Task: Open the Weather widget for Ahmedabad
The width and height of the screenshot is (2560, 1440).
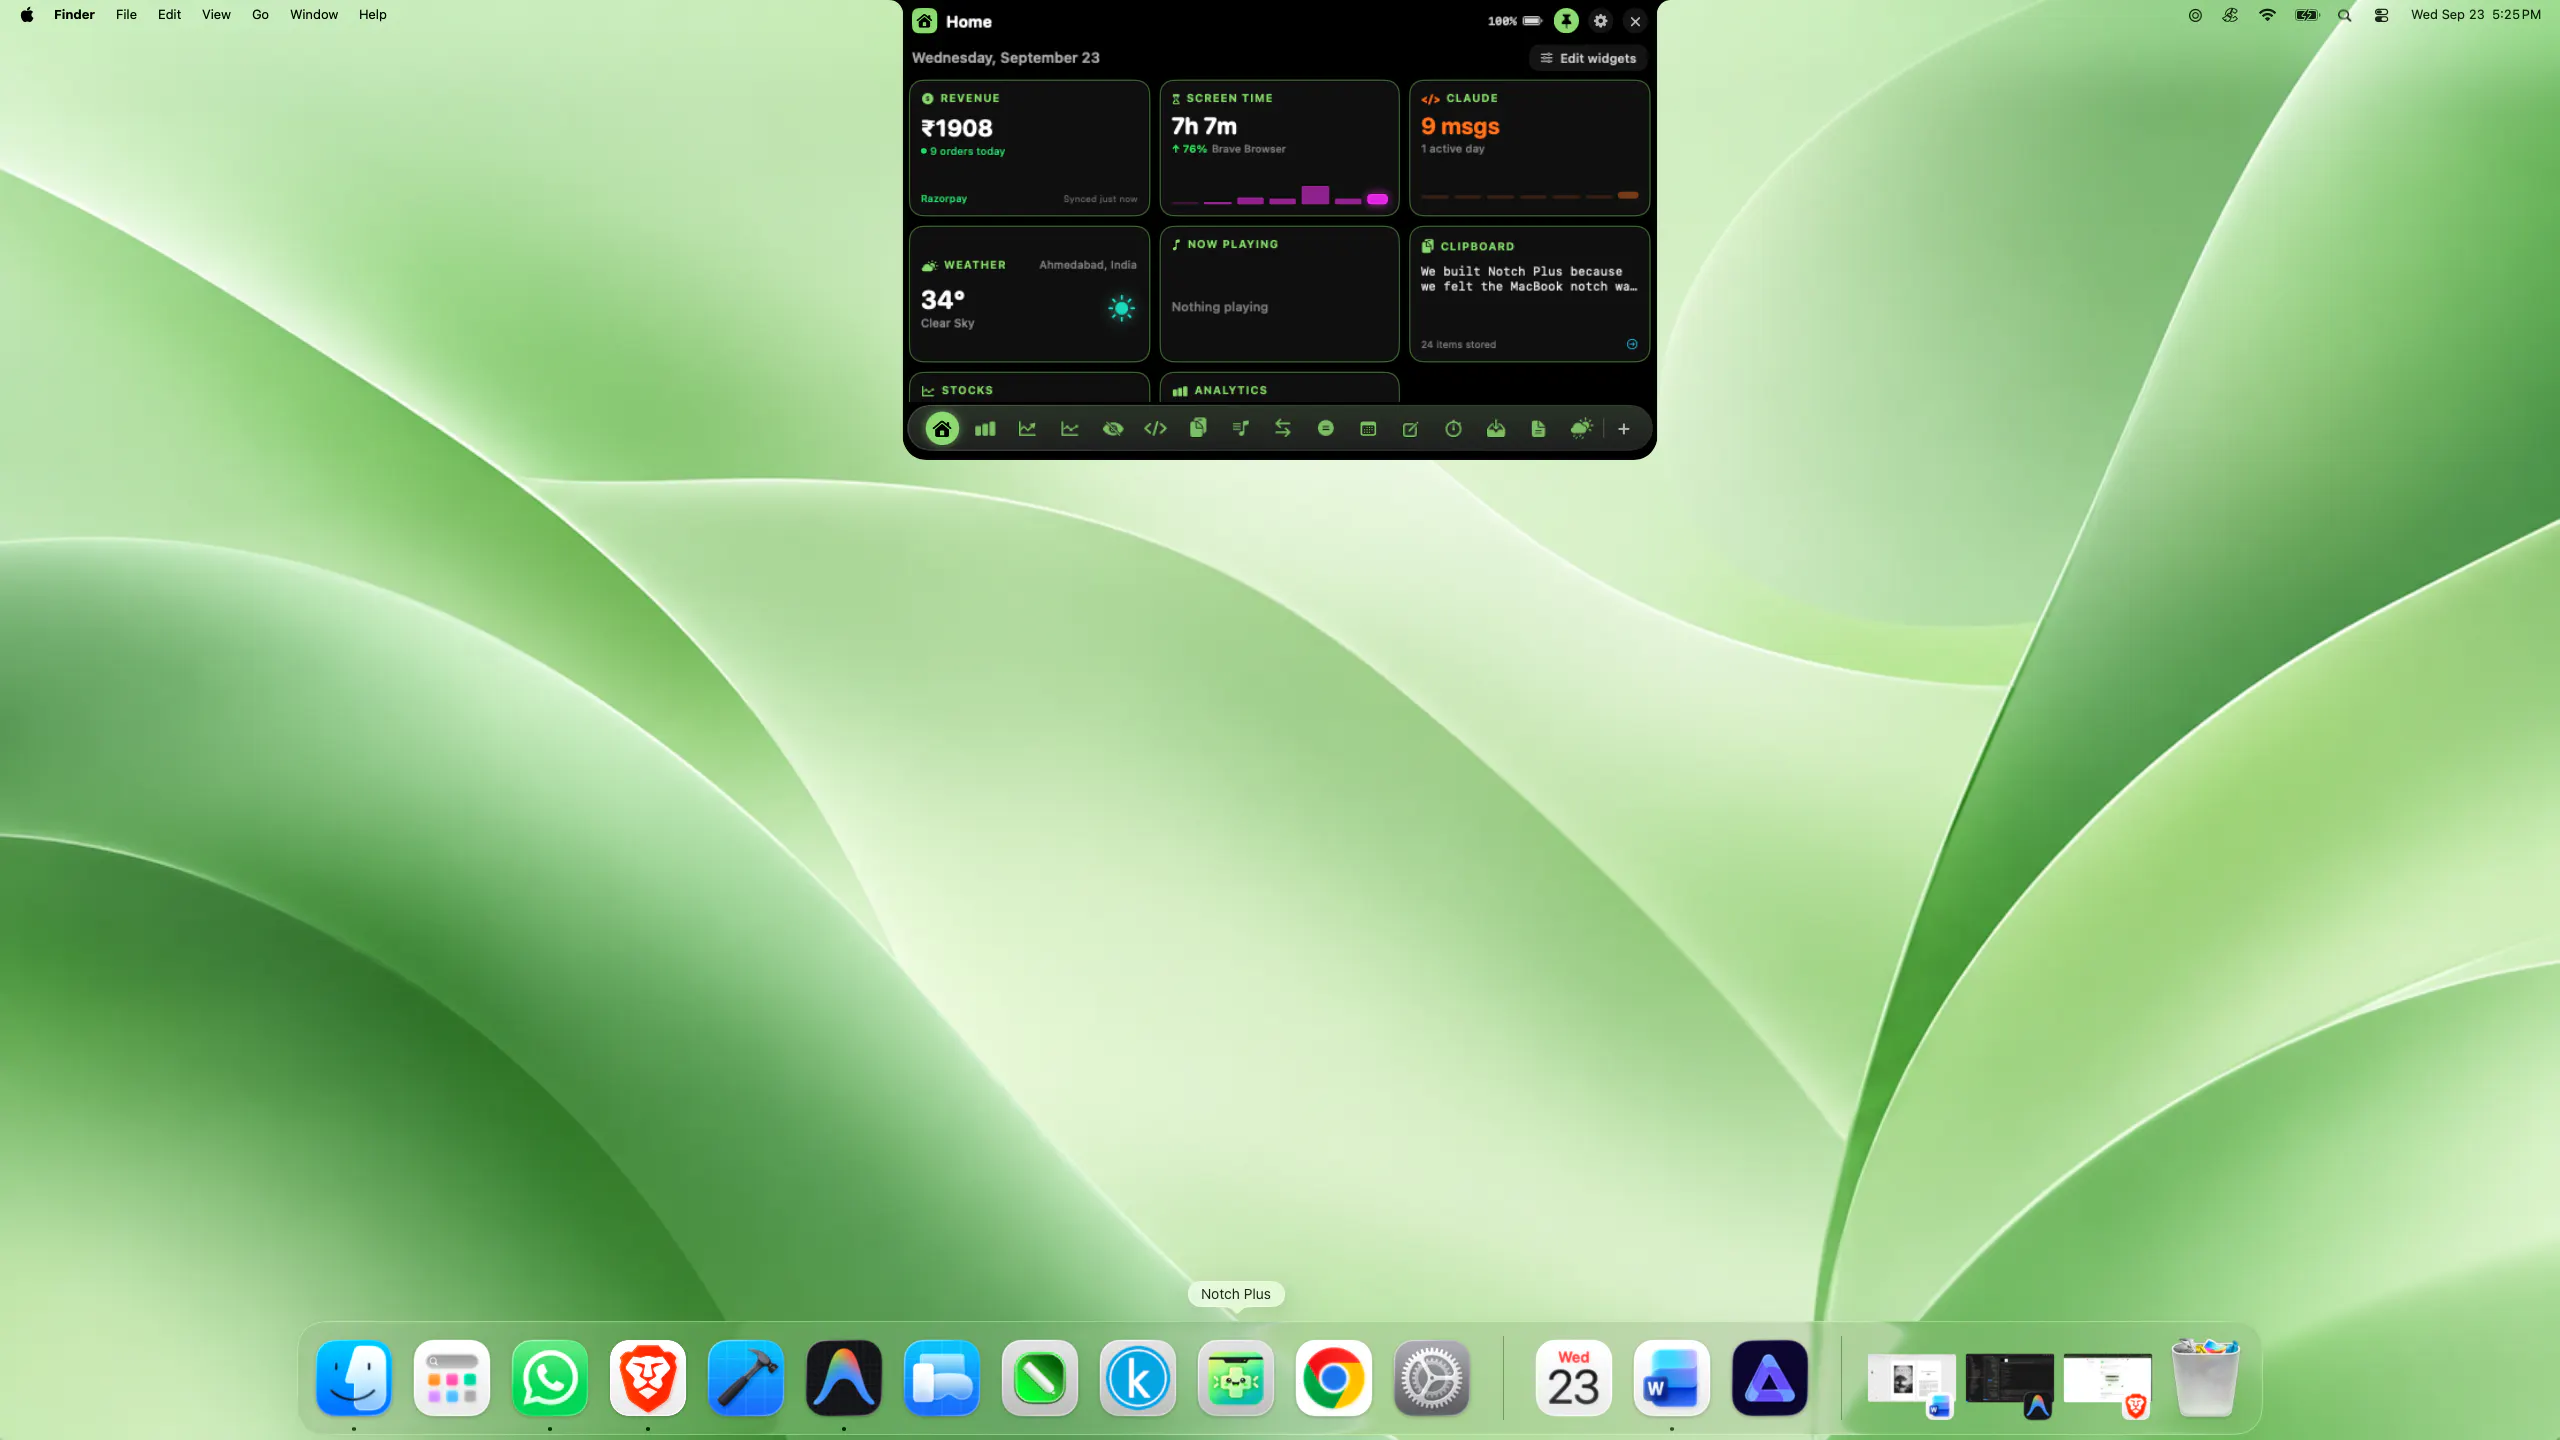Action: click(1029, 294)
